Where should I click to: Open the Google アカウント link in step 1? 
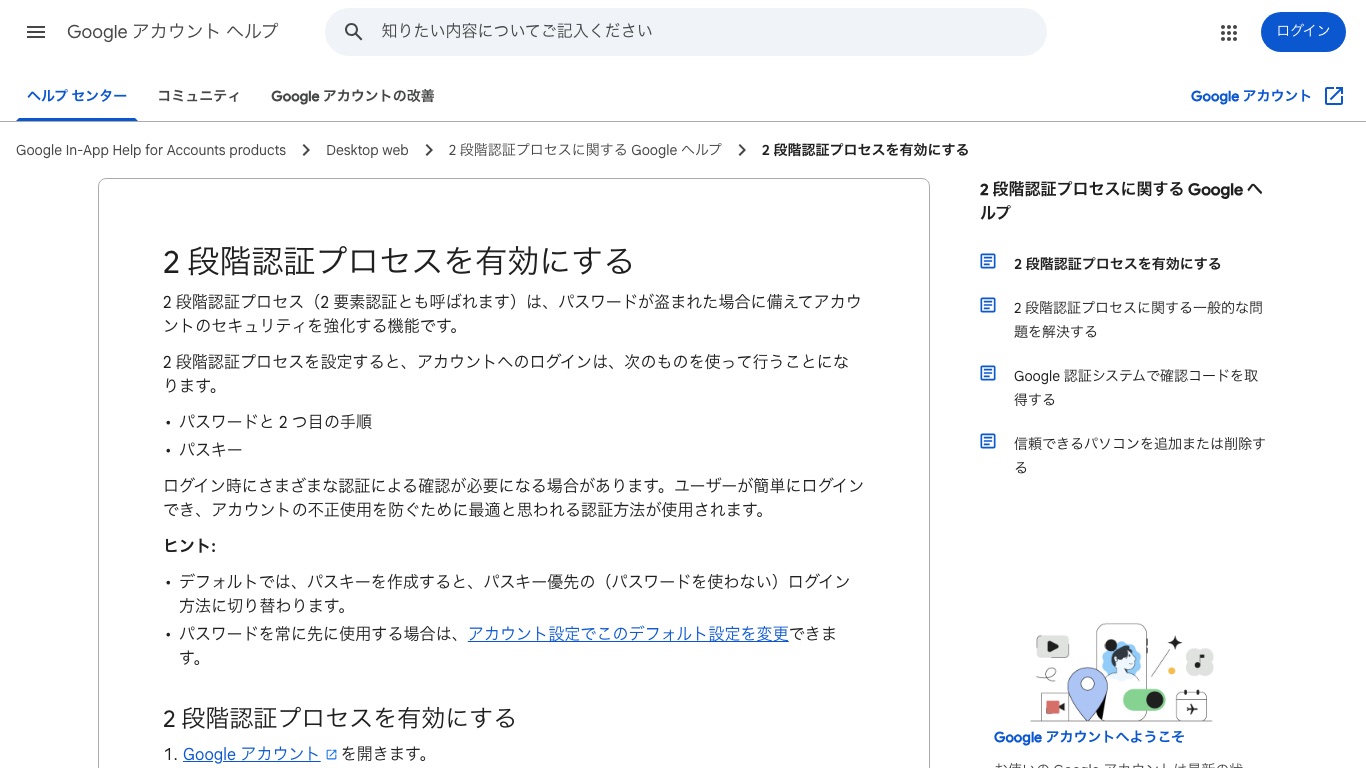251,754
